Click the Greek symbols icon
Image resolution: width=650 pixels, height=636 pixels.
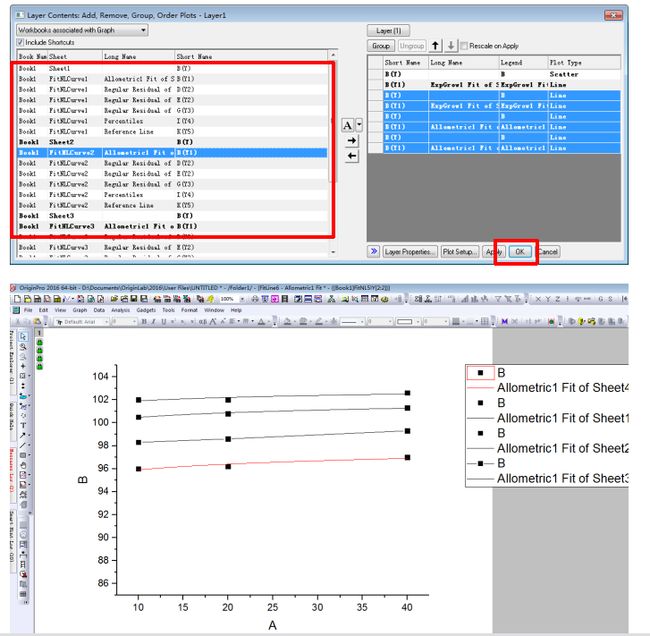[x=203, y=321]
